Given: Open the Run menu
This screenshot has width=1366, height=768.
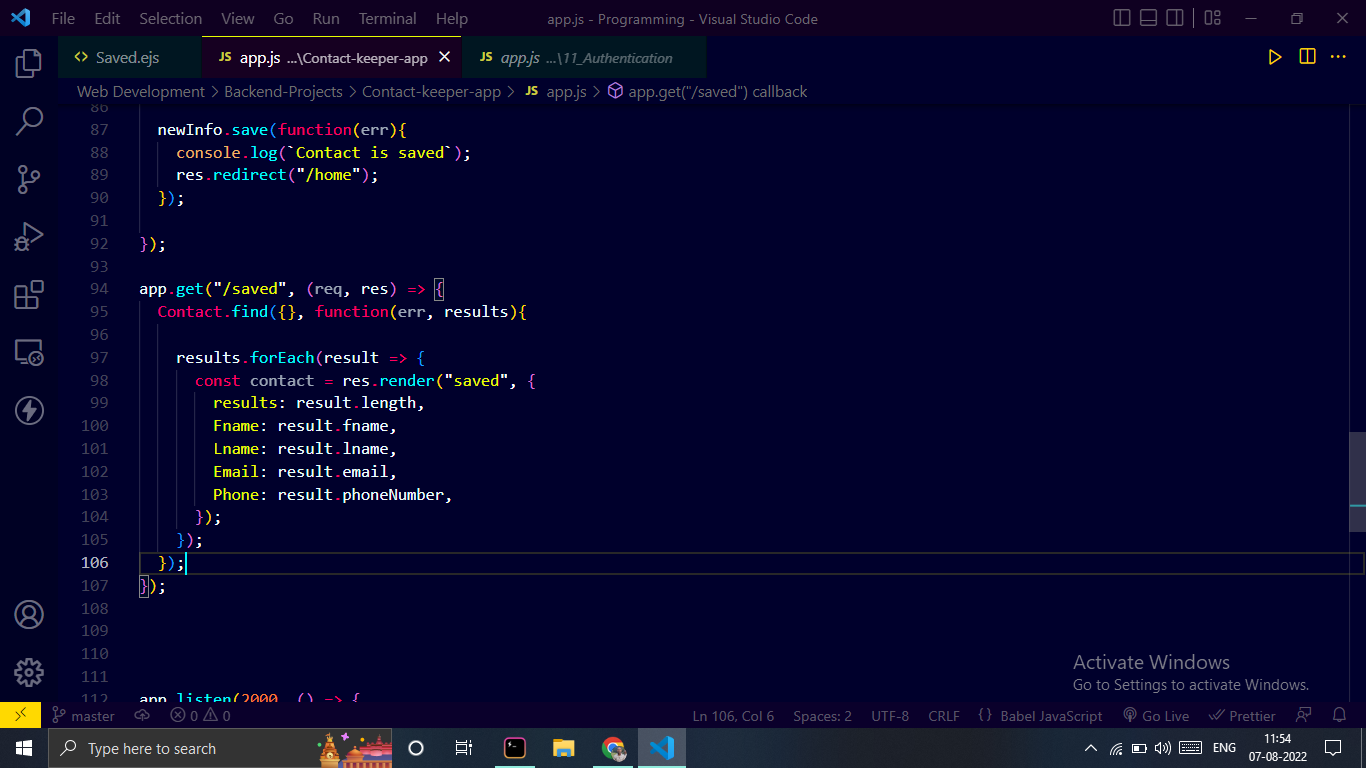Looking at the screenshot, I should click(326, 18).
